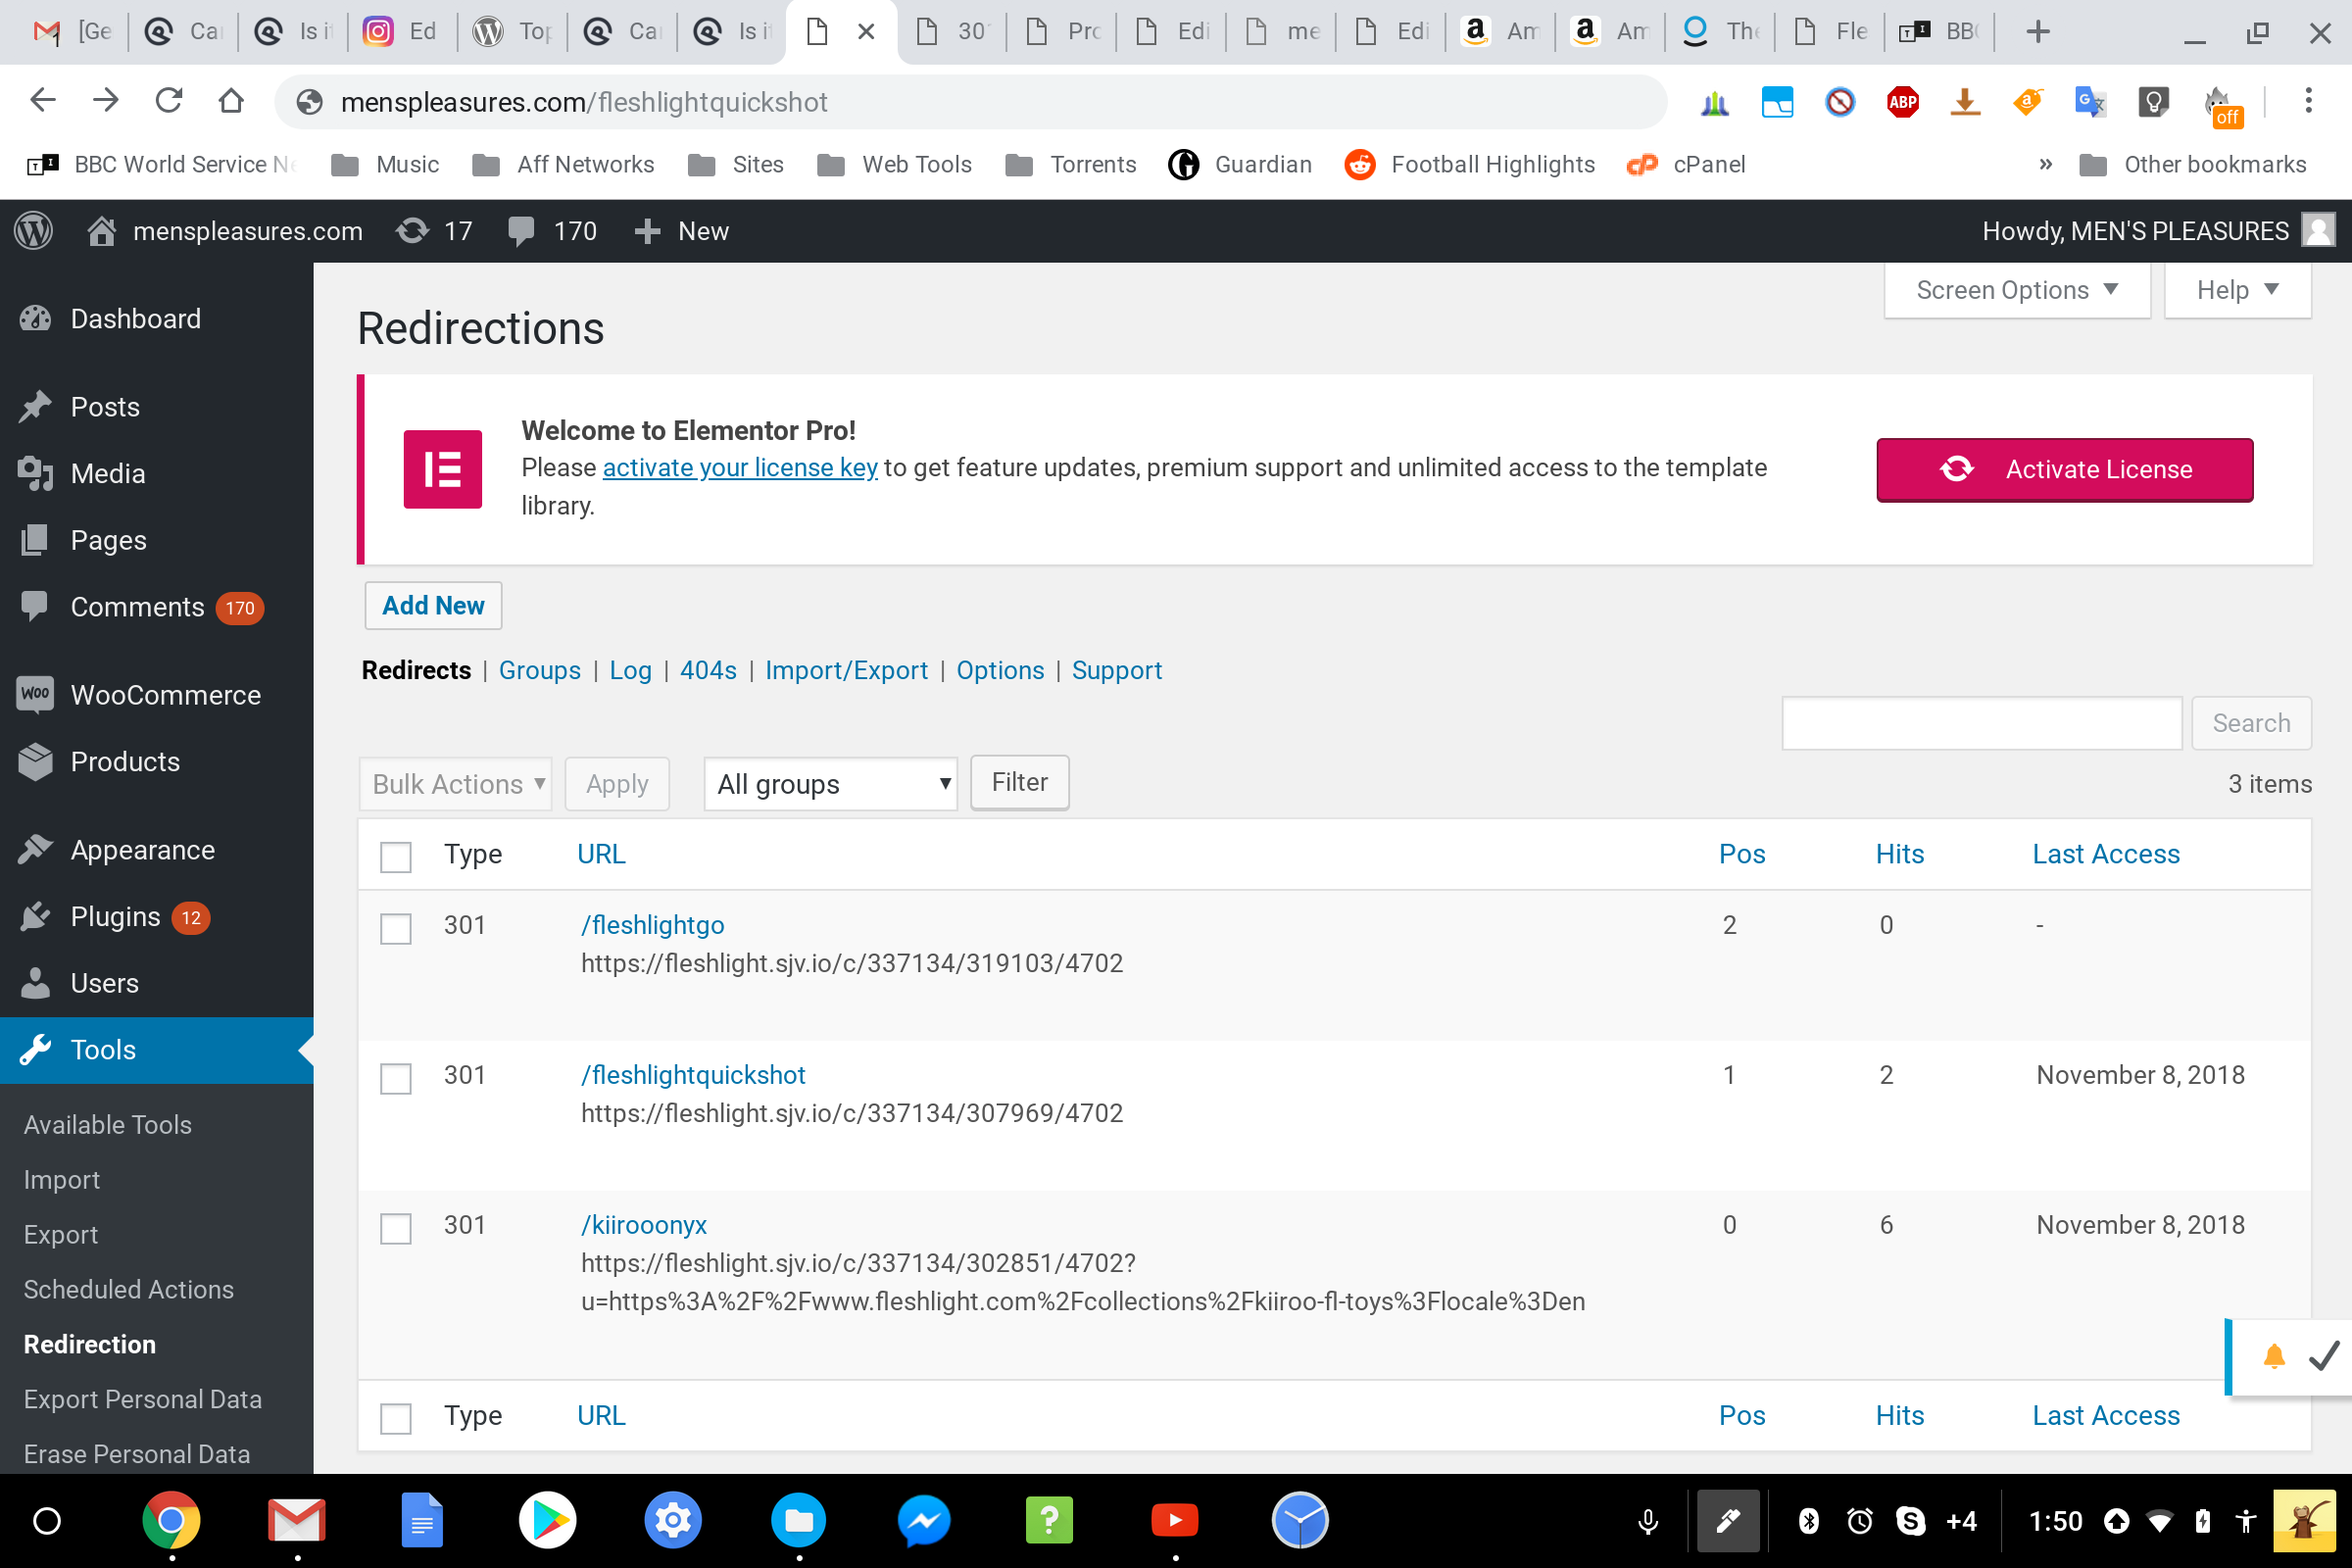Open the Other bookmarks folder

pyautogui.click(x=2192, y=164)
